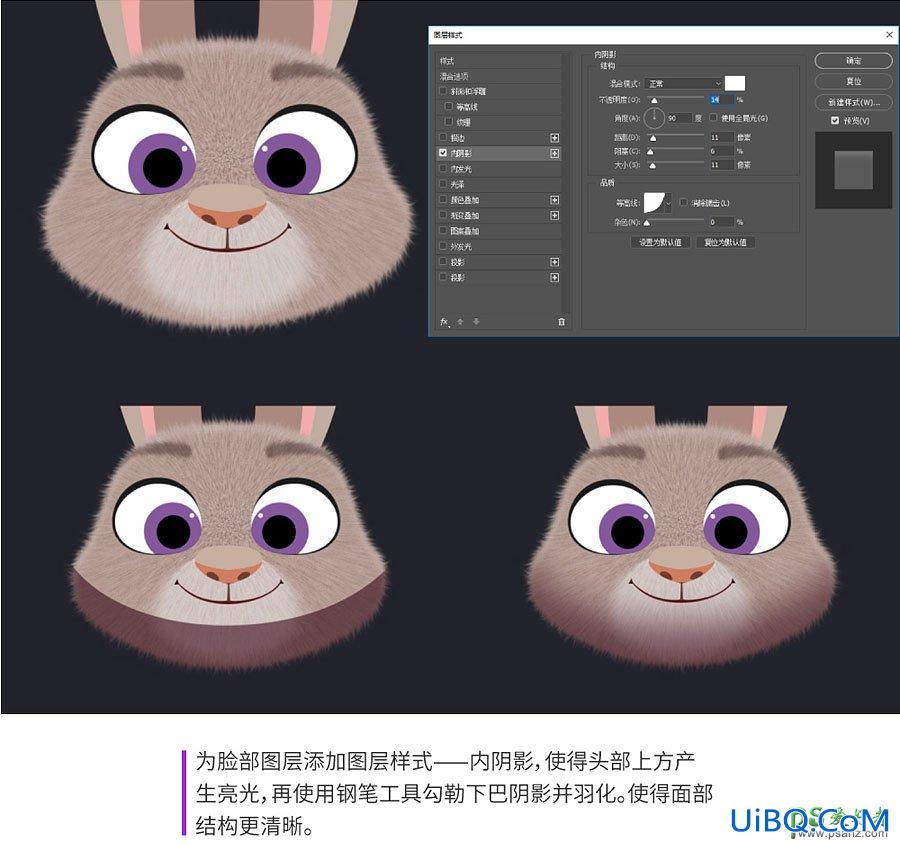Screen dimensions: 900x845
Task: Enable the 纹理 checkbox
Action: click(x=449, y=122)
